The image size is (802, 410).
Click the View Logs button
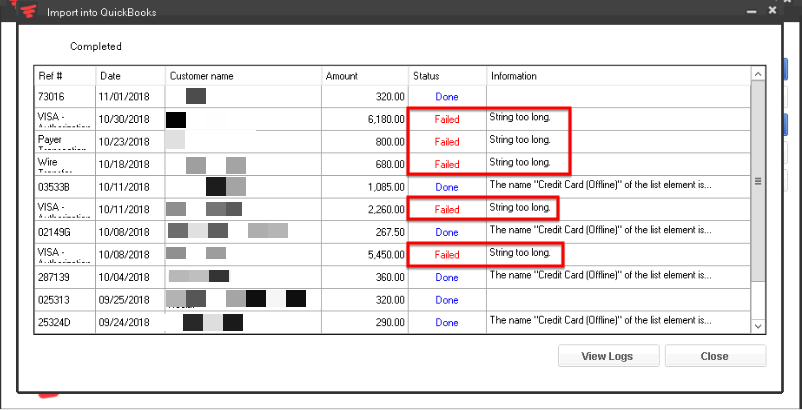608,356
